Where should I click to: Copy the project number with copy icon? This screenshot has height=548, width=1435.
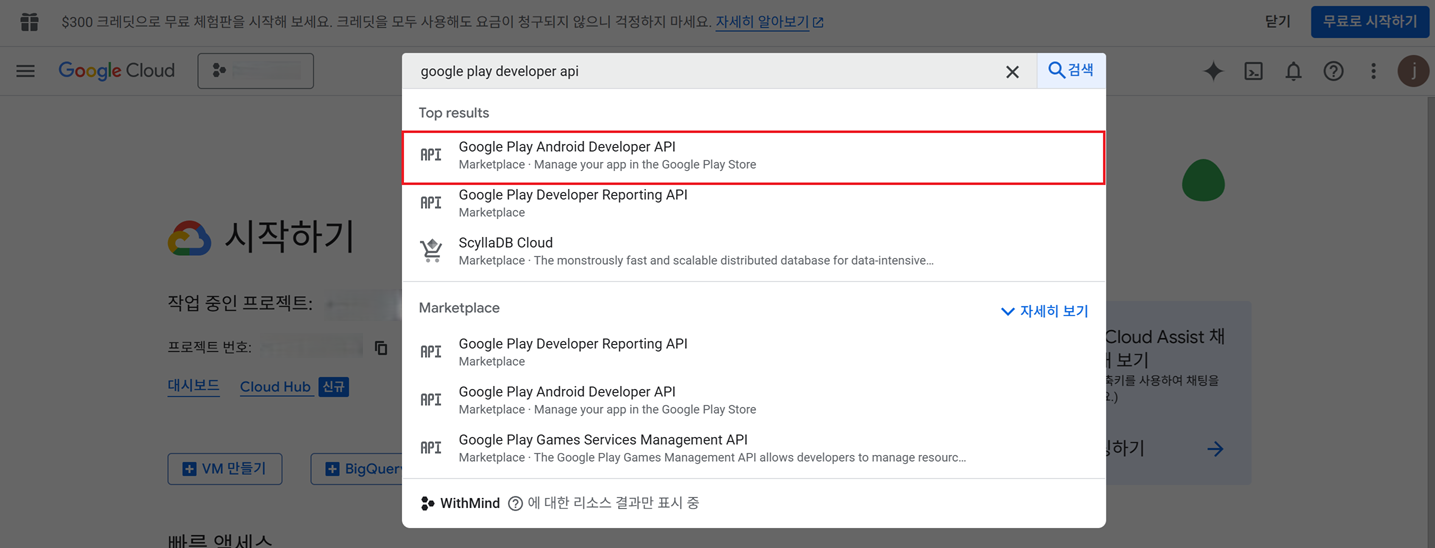click(381, 348)
